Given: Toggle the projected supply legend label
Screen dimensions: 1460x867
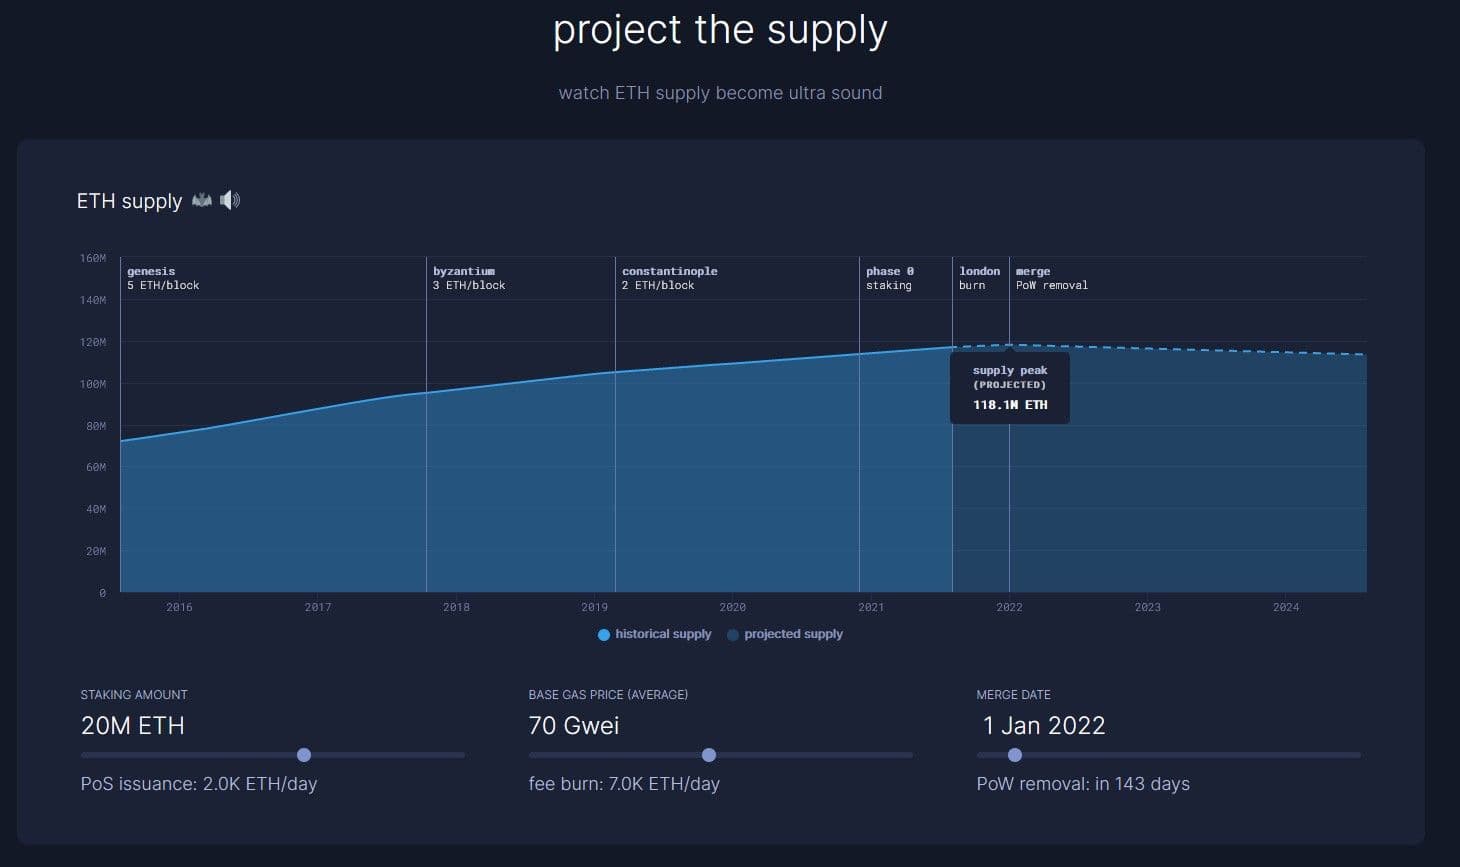Looking at the screenshot, I should click(793, 634).
